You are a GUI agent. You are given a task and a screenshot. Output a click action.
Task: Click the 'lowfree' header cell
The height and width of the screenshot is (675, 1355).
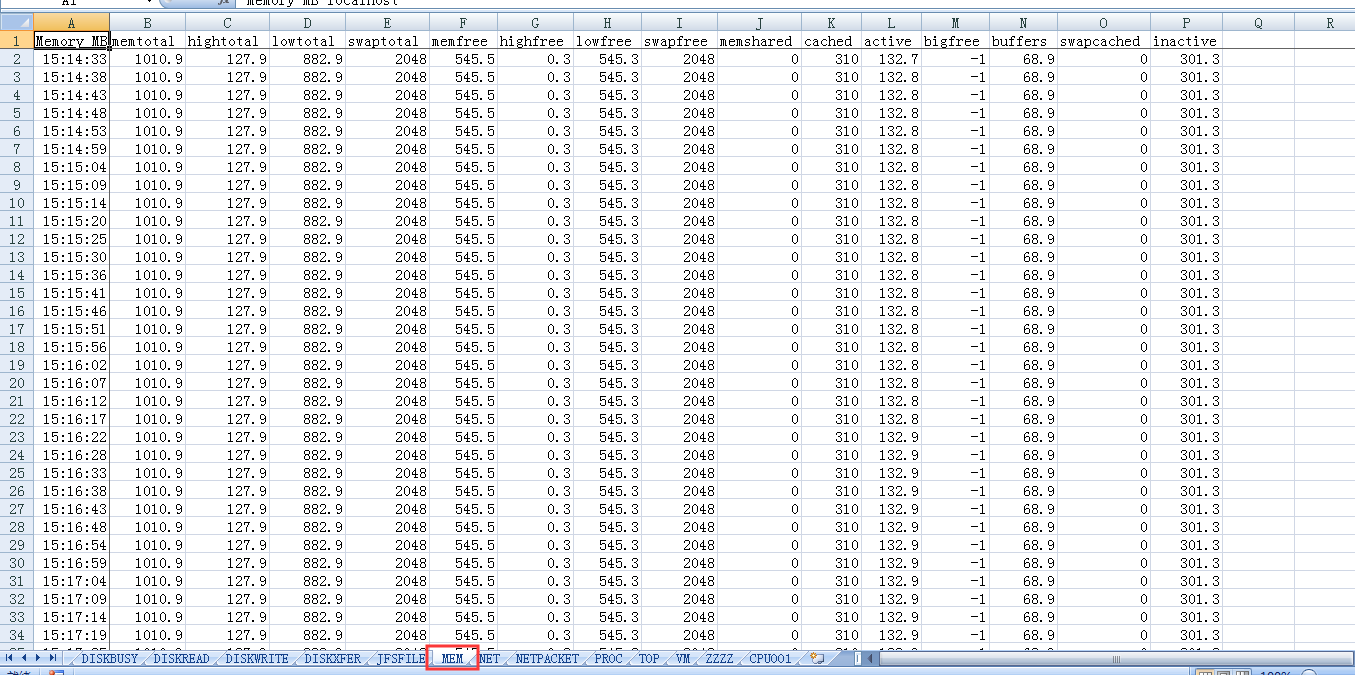pos(607,41)
